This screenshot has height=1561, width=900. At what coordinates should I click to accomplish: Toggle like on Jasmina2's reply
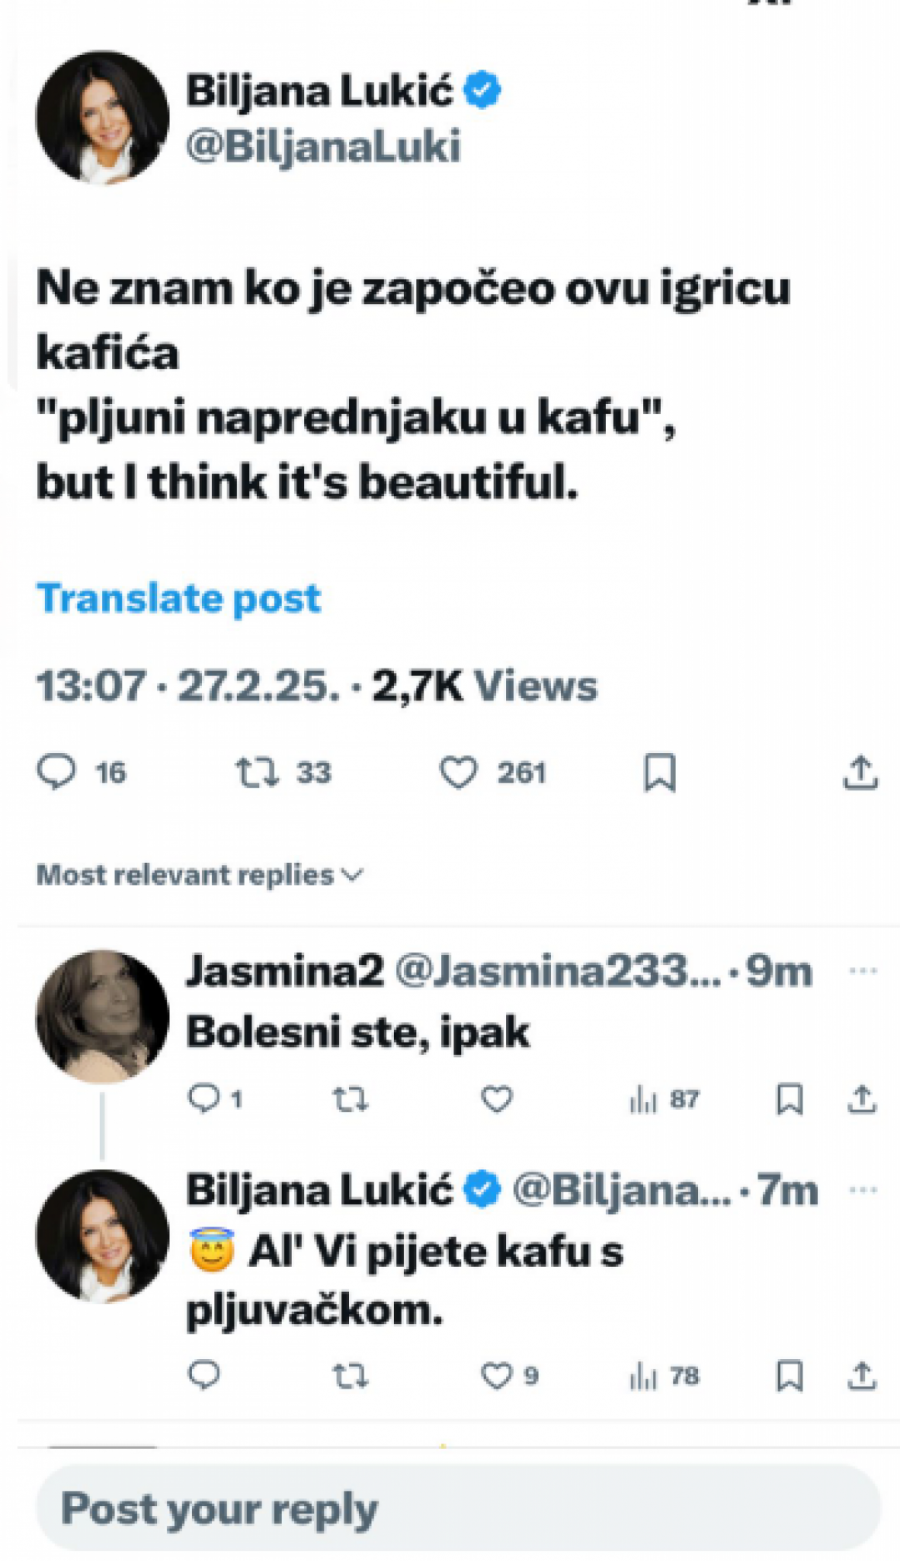click(494, 1100)
